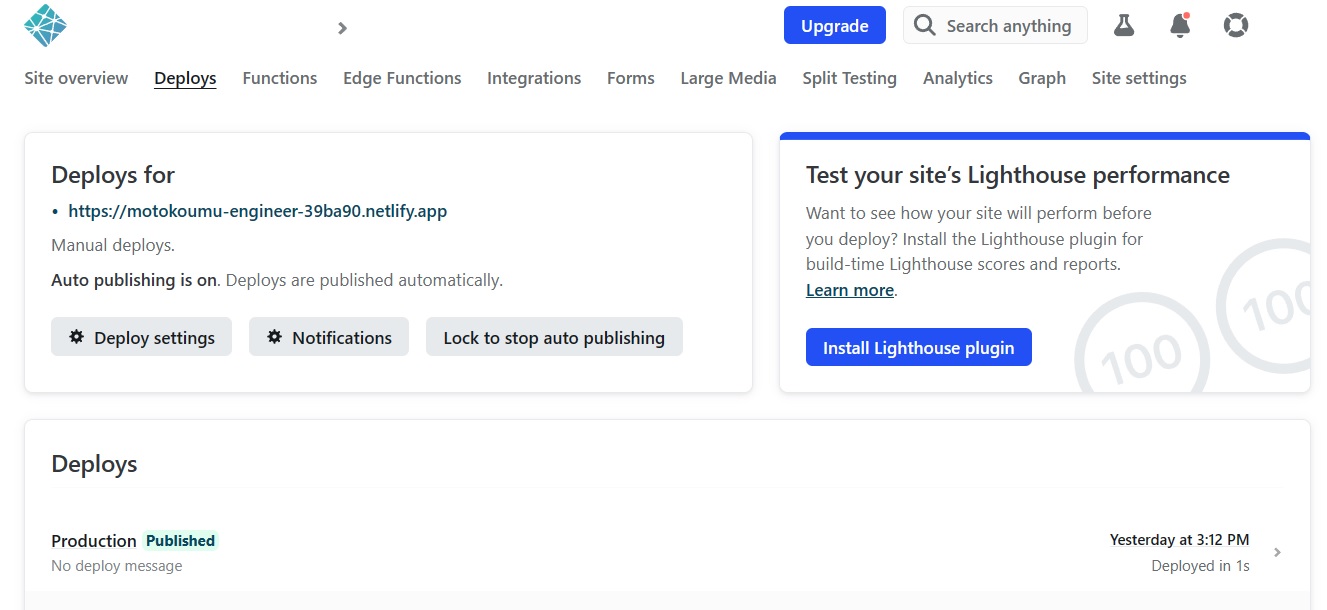Image resolution: width=1327 pixels, height=610 pixels.
Task: Switch to the Site overview tab
Action: pyautogui.click(x=76, y=78)
